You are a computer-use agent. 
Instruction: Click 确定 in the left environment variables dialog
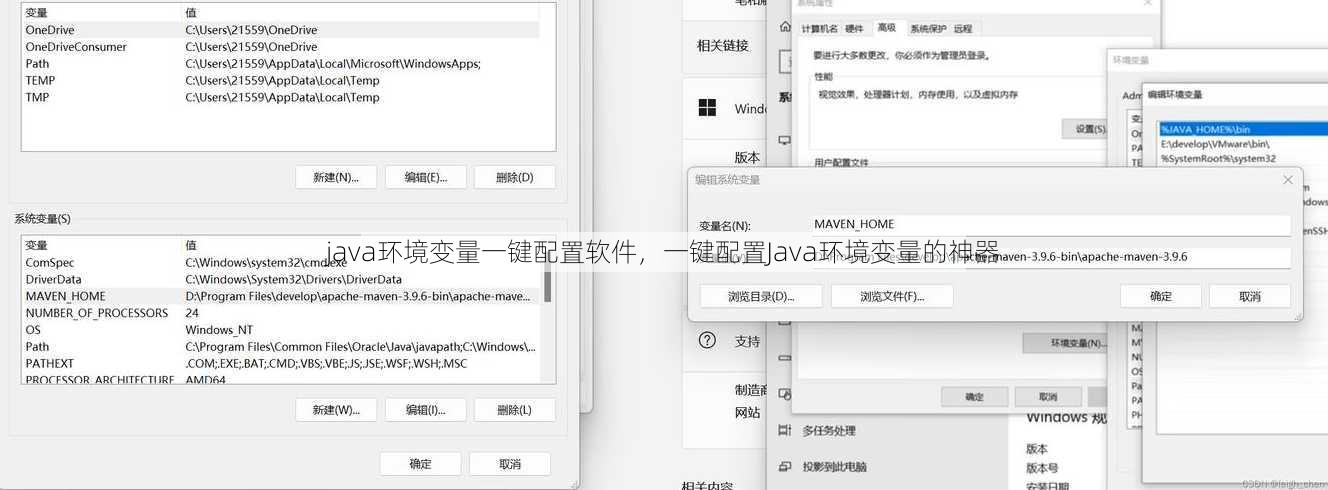[x=421, y=464]
